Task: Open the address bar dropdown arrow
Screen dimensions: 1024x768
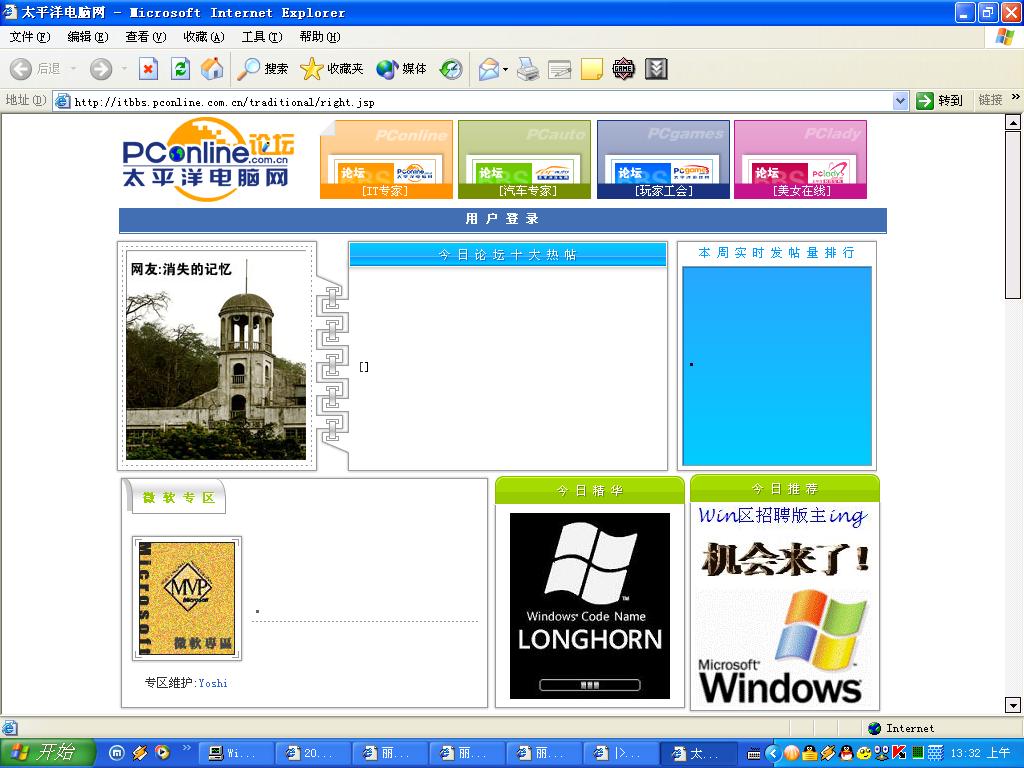Action: (x=901, y=101)
